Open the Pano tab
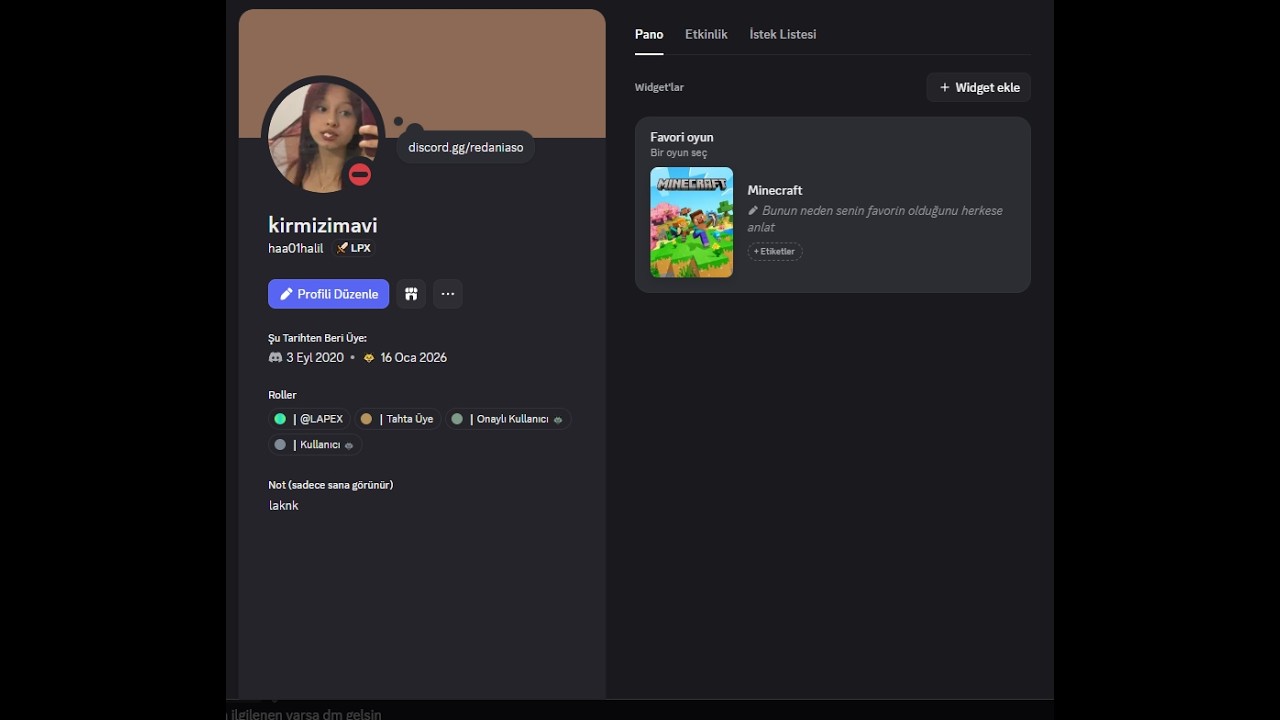The width and height of the screenshot is (1280, 720). click(x=649, y=34)
